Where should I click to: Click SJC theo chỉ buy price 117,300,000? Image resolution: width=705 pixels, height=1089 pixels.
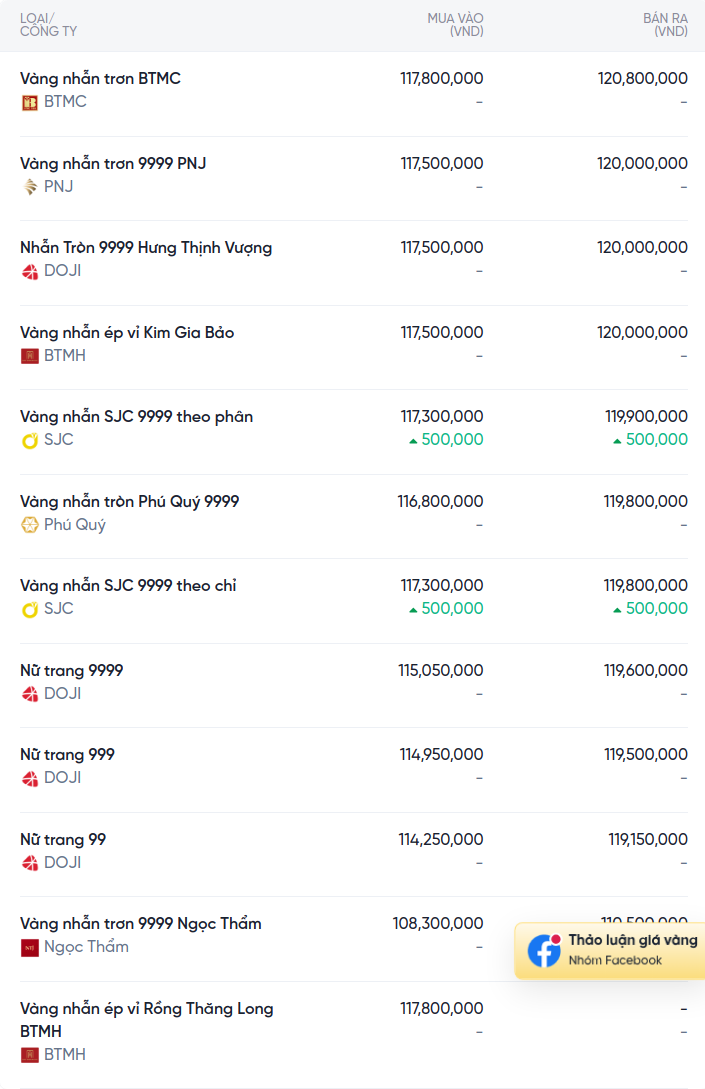tap(441, 585)
